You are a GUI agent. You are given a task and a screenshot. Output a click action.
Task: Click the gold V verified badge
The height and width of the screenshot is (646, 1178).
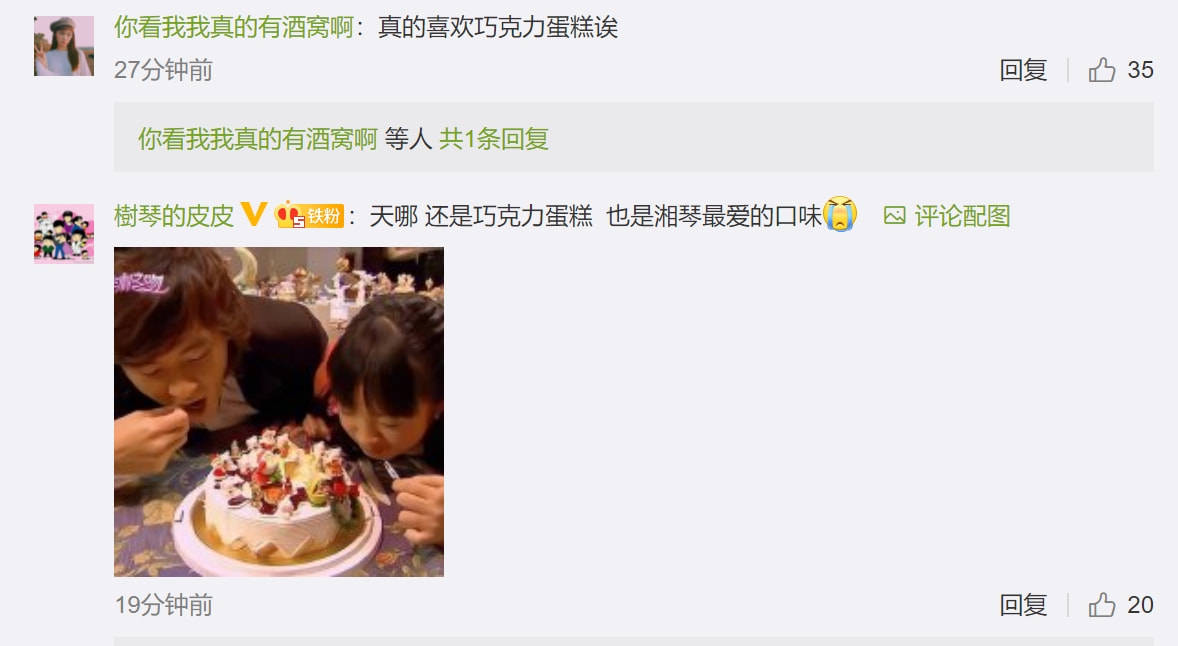click(253, 215)
